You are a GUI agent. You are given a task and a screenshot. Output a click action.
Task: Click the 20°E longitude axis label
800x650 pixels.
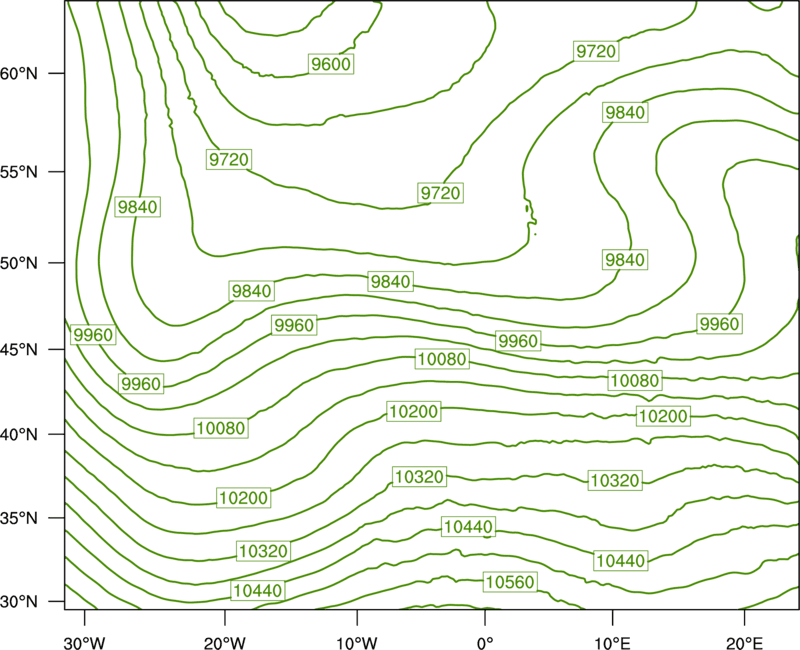pos(744,643)
